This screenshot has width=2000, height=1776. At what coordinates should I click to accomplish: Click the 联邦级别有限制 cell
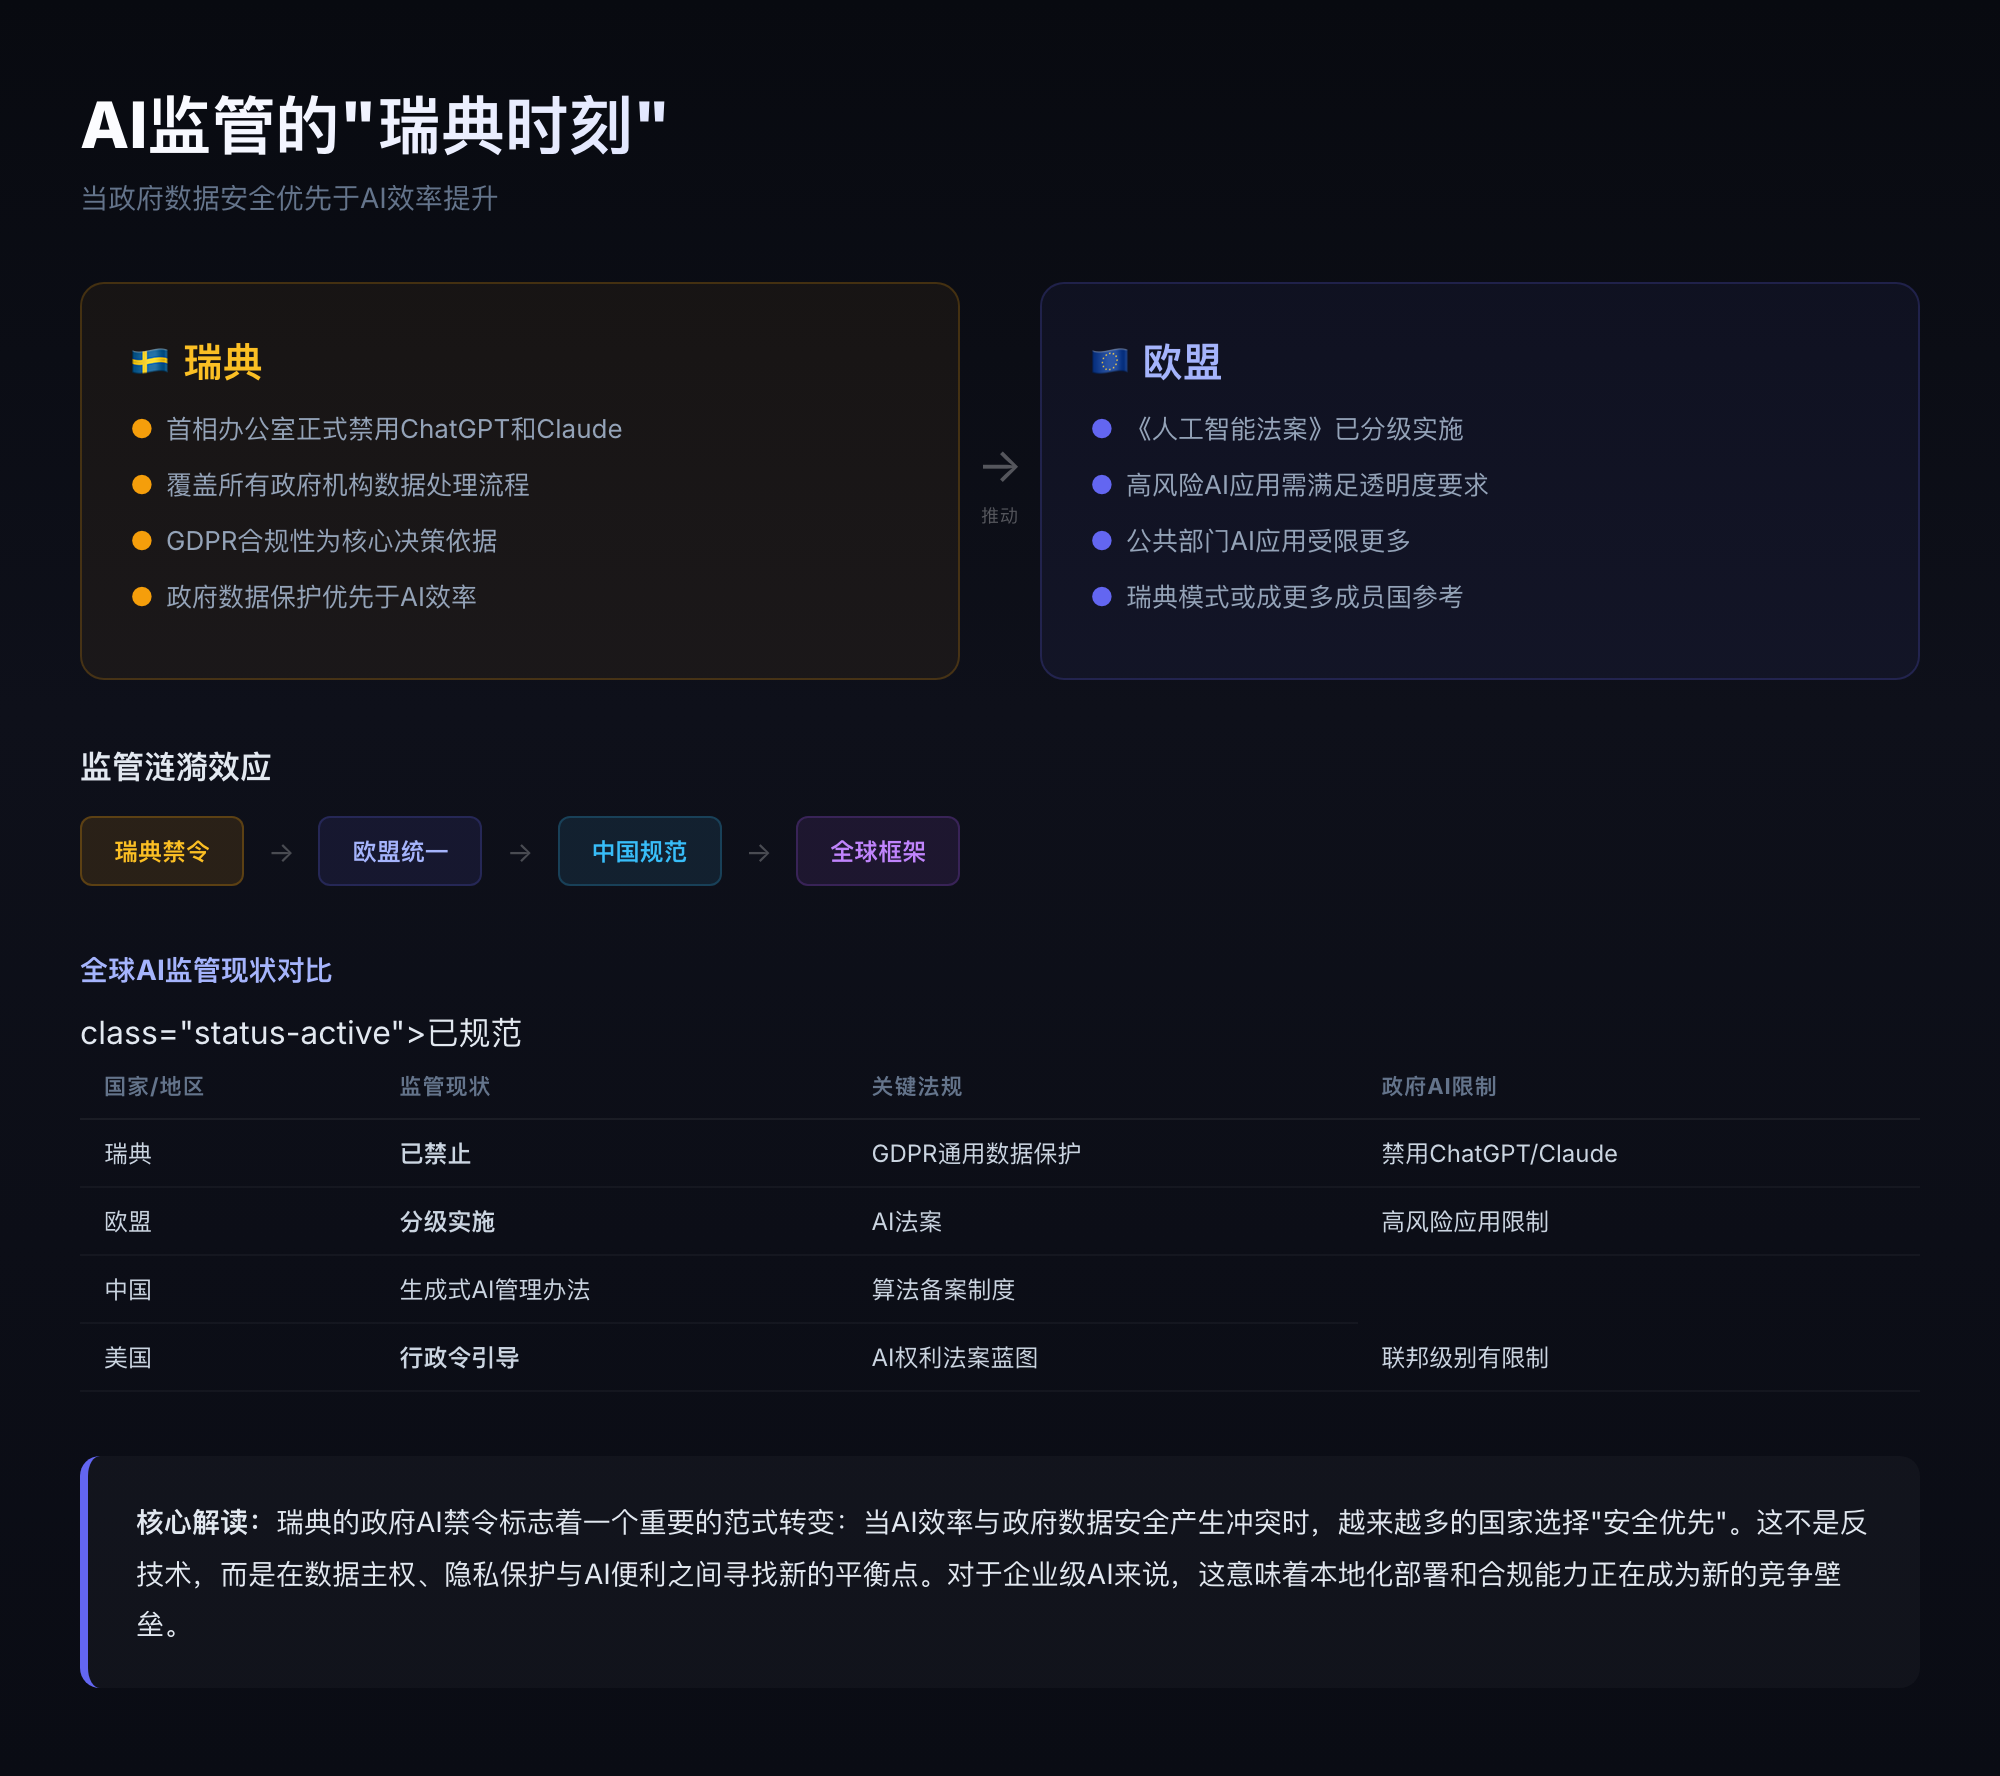(1465, 1357)
